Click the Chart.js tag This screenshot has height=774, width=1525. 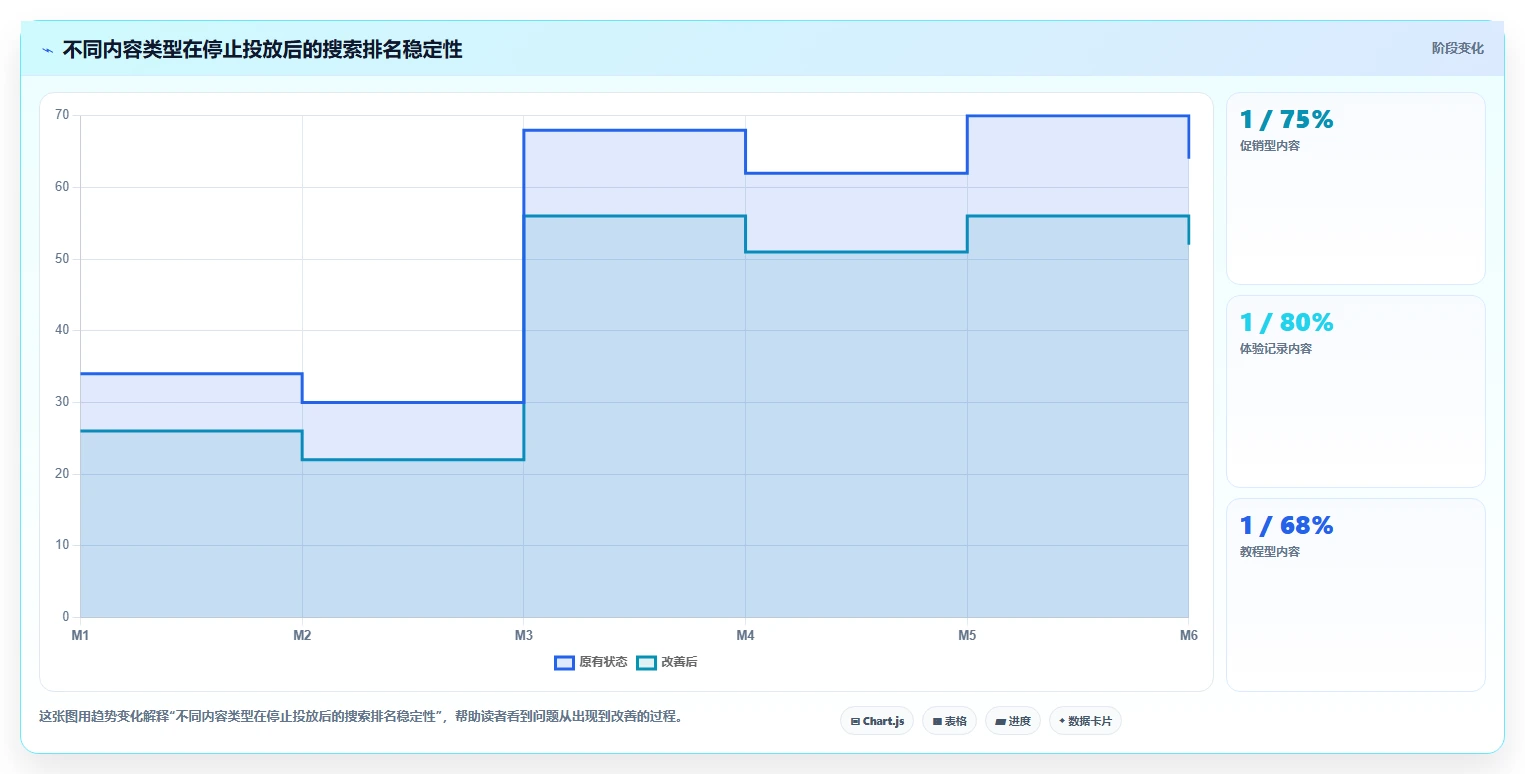[877, 721]
